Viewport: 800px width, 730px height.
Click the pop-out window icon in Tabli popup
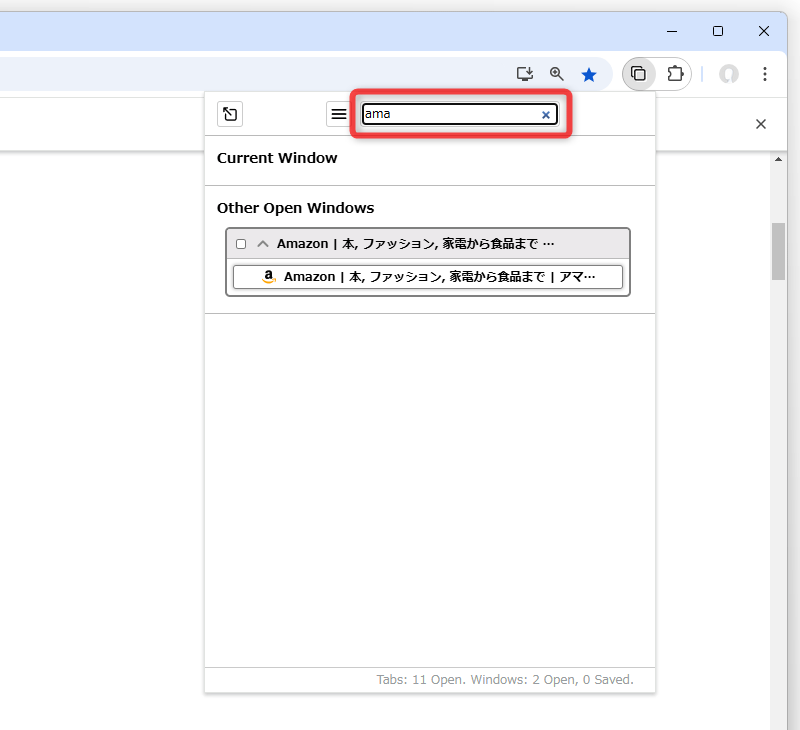(230, 114)
